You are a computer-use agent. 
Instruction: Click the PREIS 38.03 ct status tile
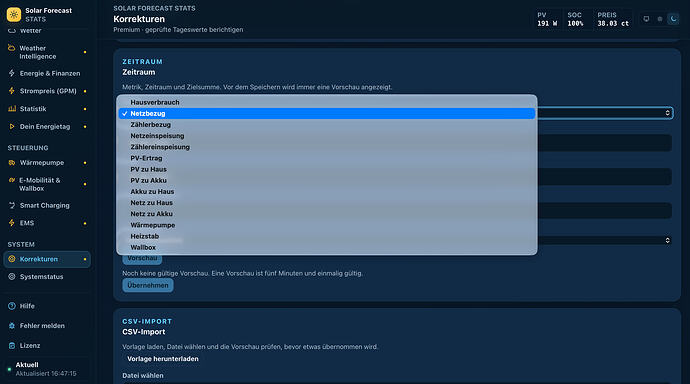[x=613, y=19]
